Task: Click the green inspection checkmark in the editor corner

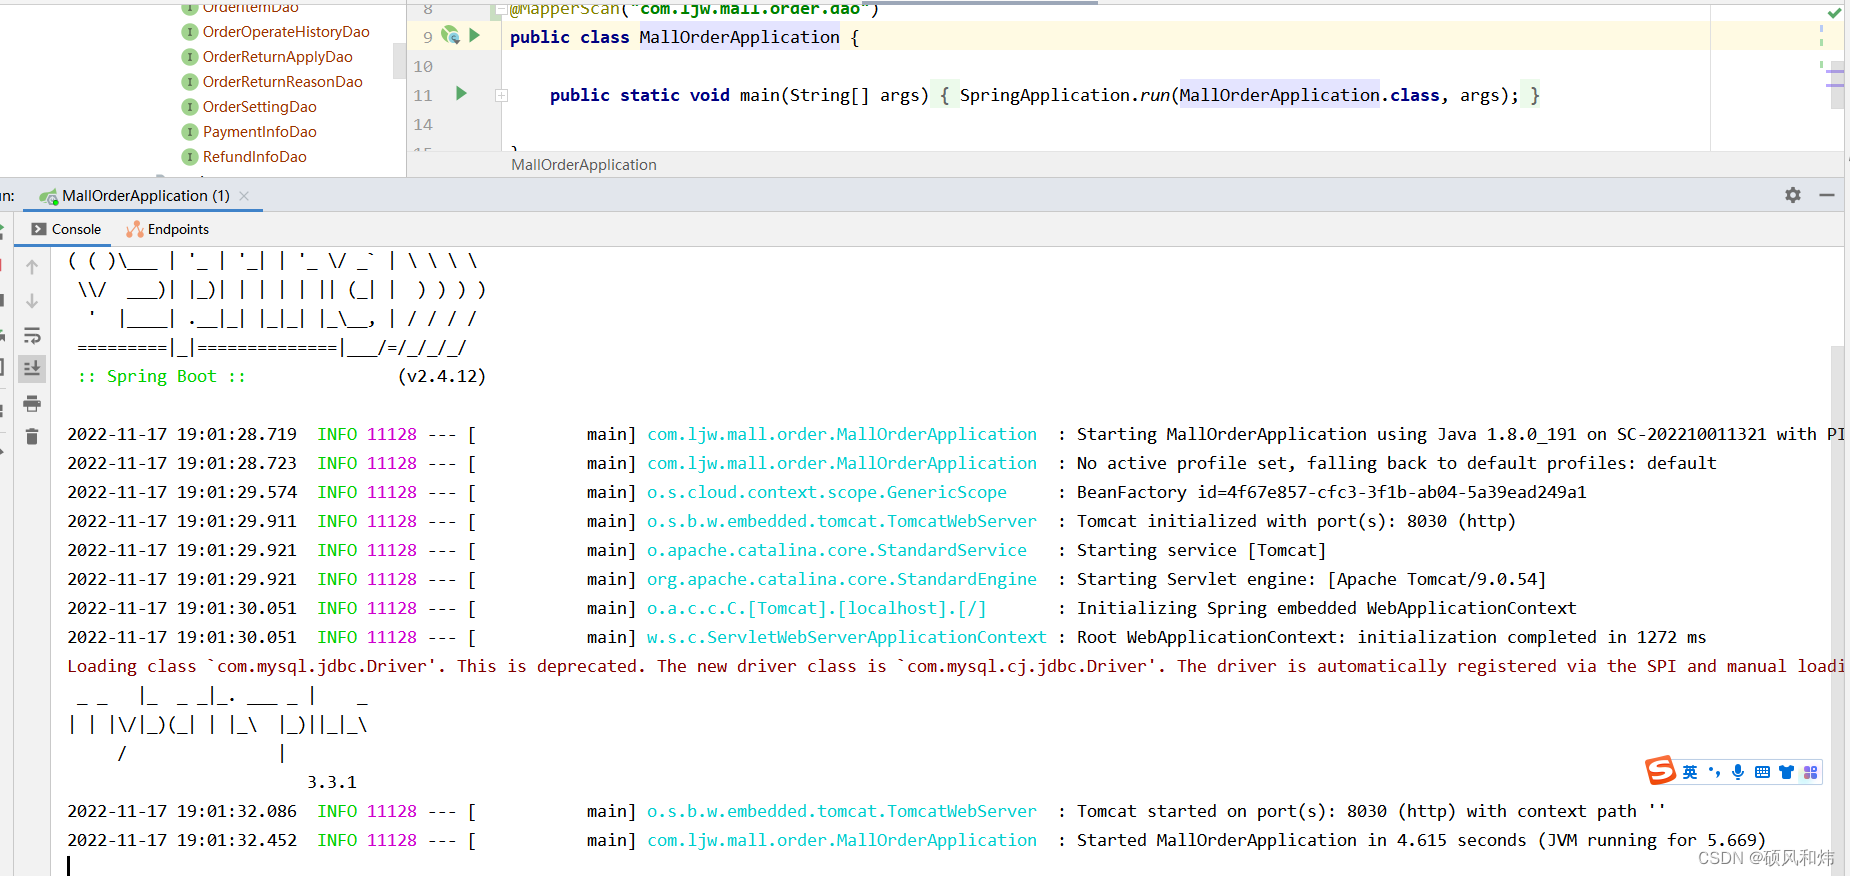Action: (1834, 13)
